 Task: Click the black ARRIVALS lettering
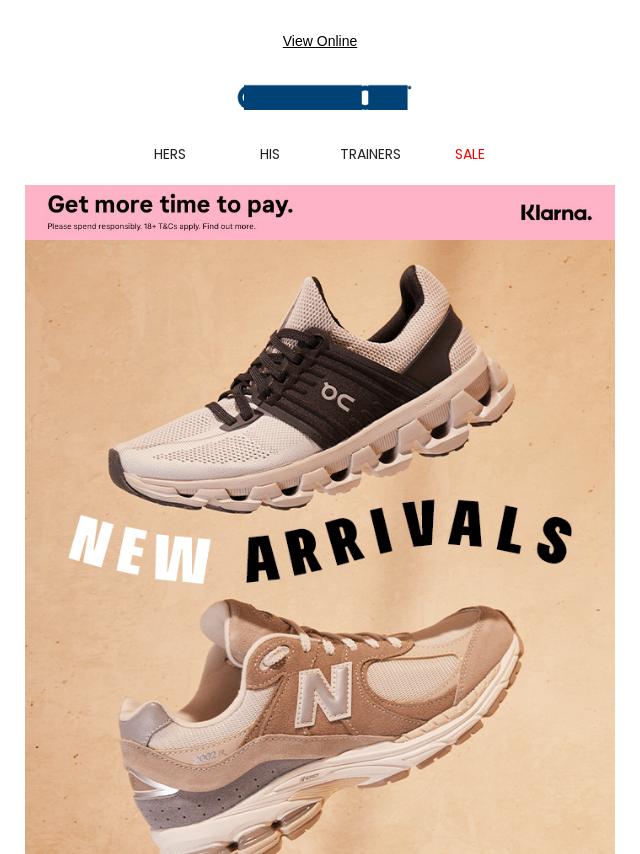point(409,539)
